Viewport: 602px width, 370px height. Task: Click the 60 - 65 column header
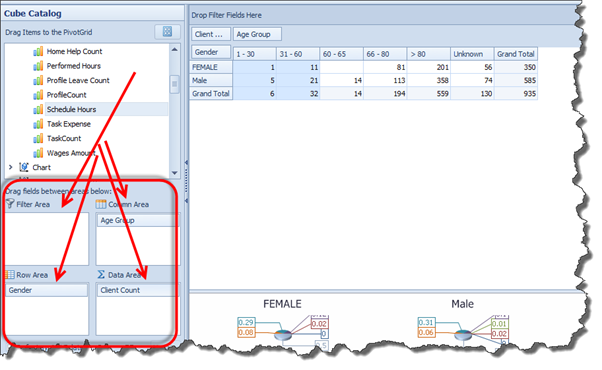[x=341, y=54]
